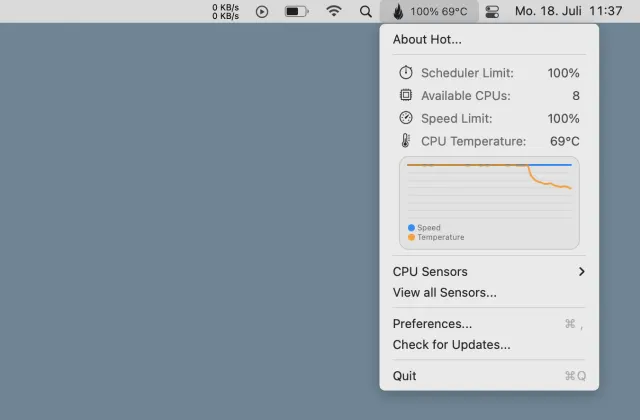The height and width of the screenshot is (420, 640).
Task: Click the CPU Sensors chevron arrow
Action: point(581,271)
